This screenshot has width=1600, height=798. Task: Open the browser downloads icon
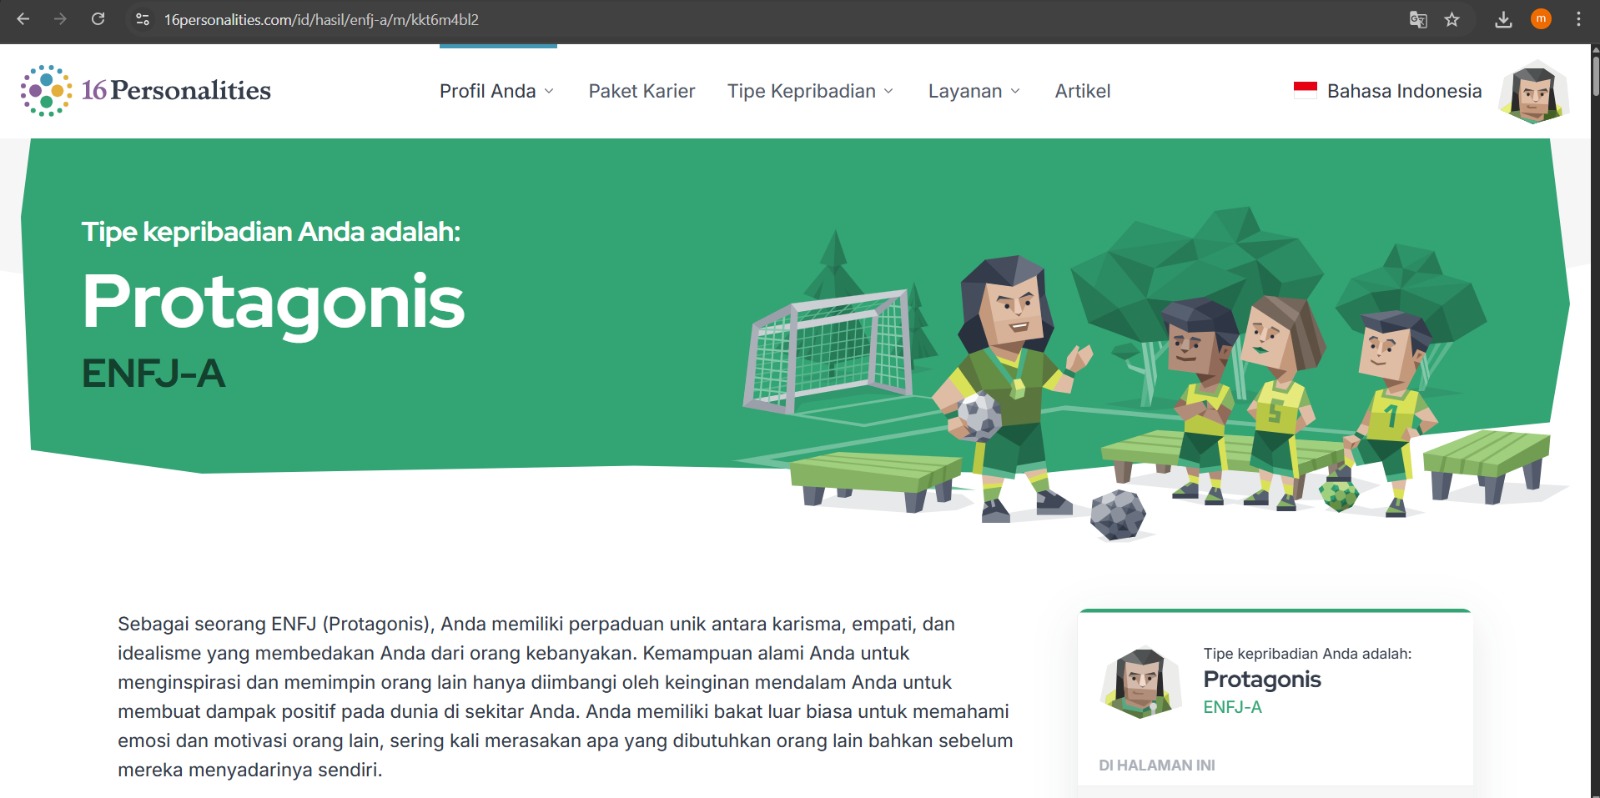(x=1503, y=19)
